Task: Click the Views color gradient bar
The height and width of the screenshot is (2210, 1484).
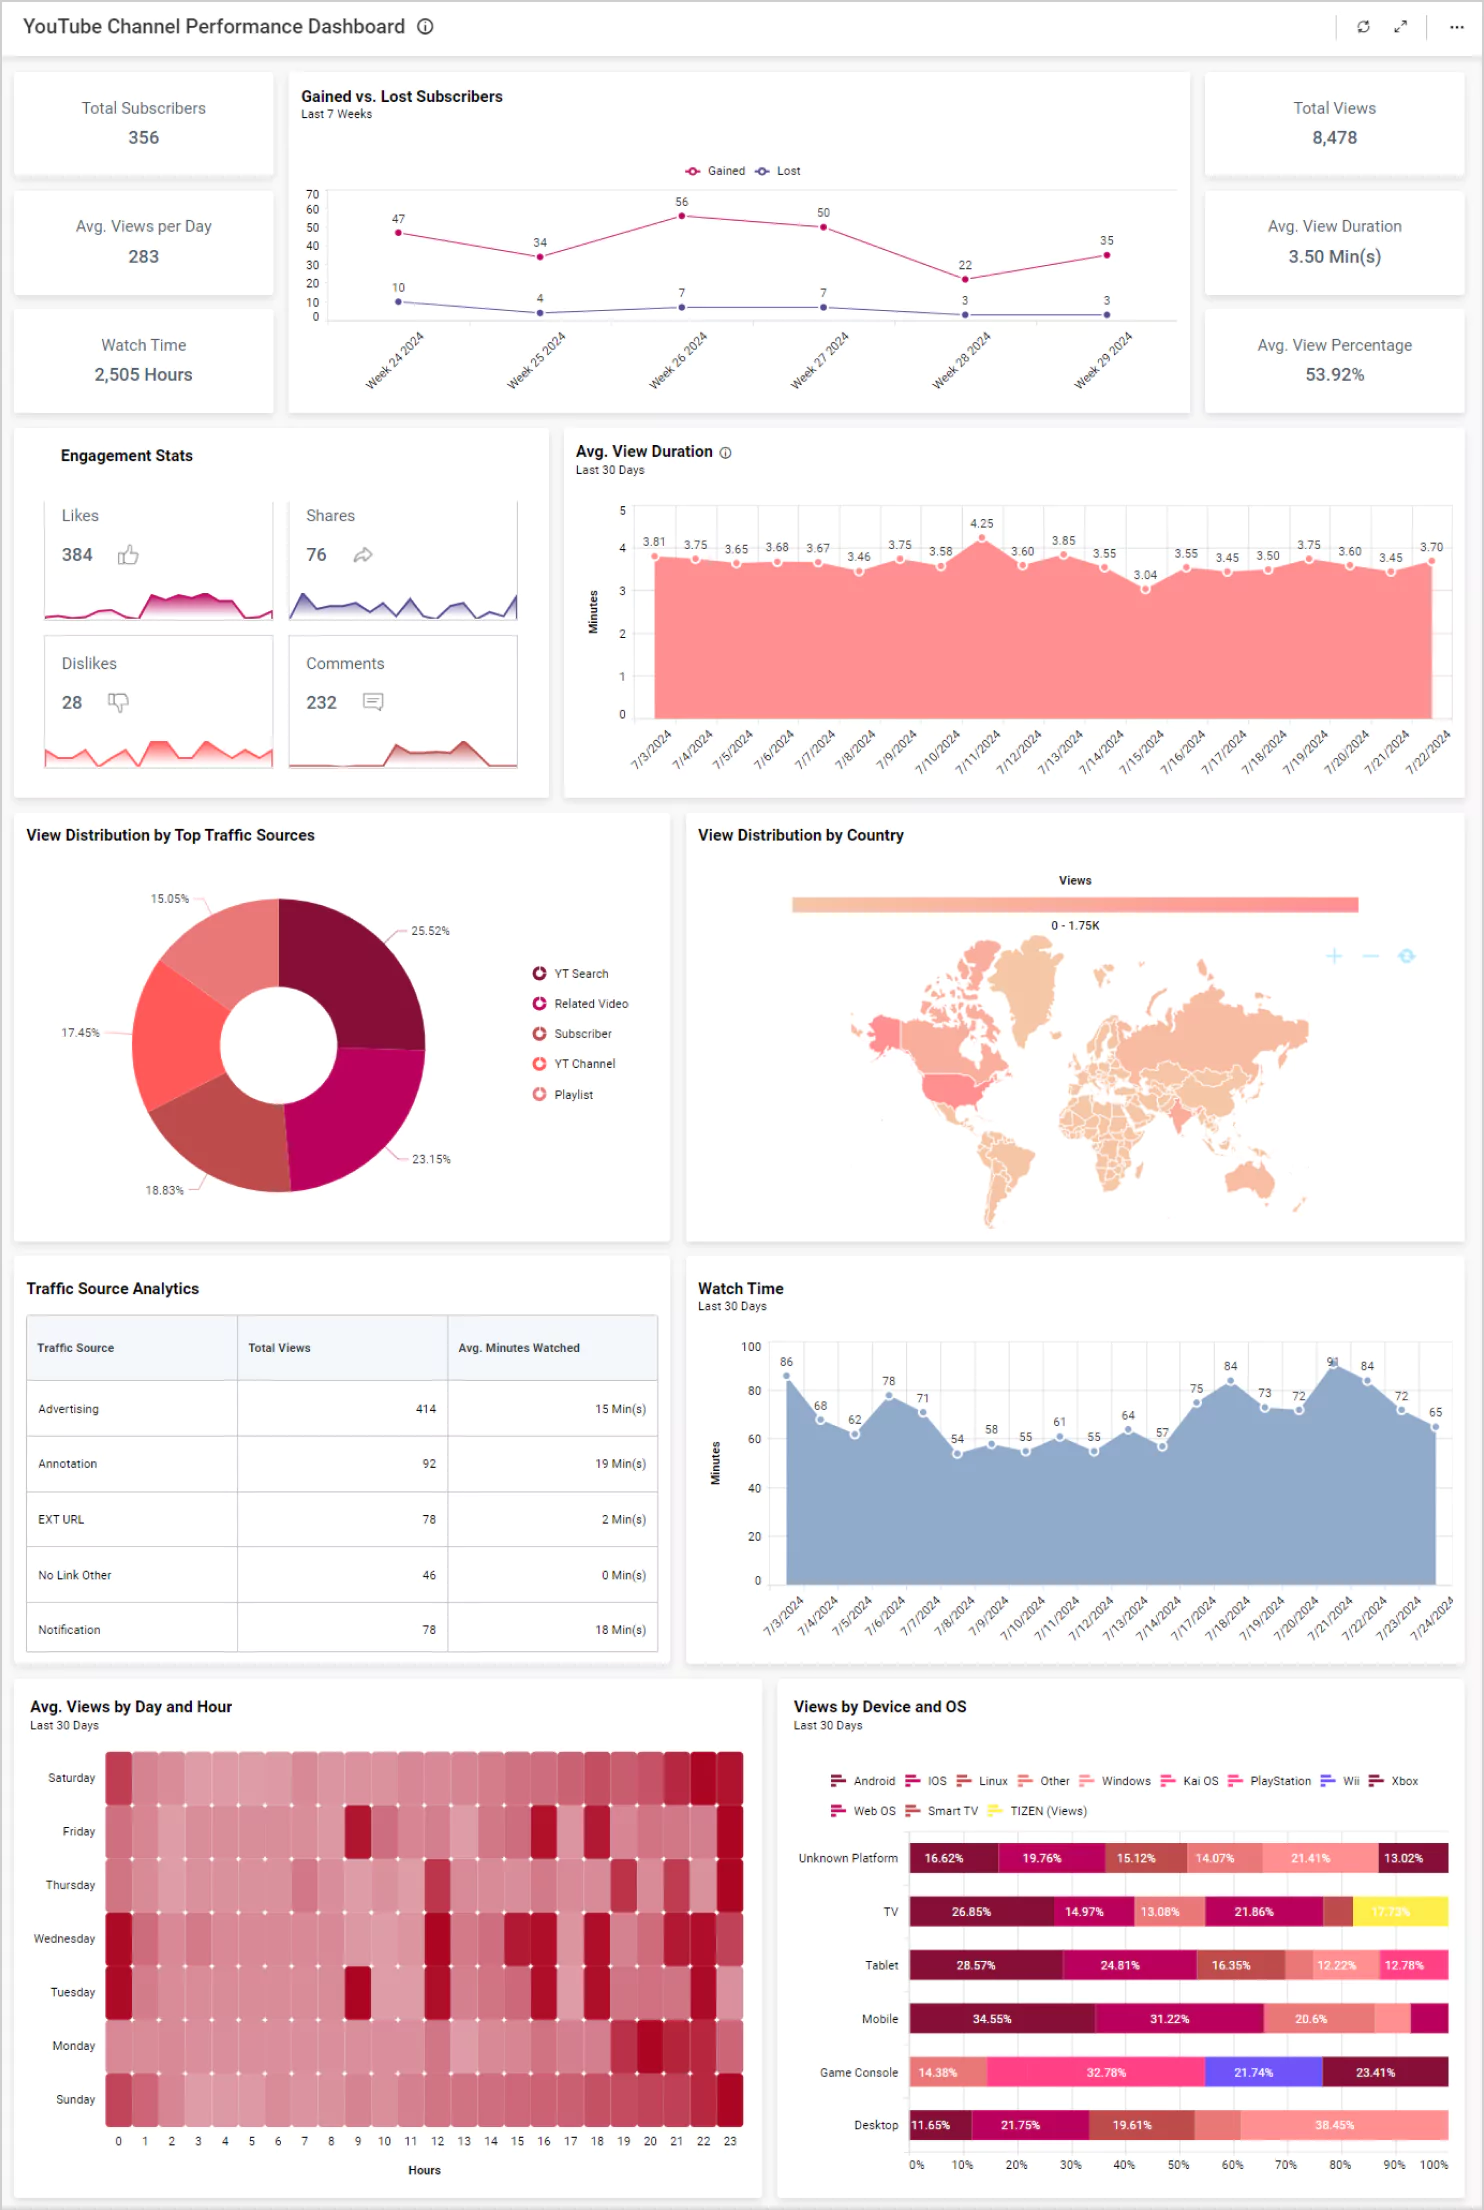Action: coord(1074,905)
